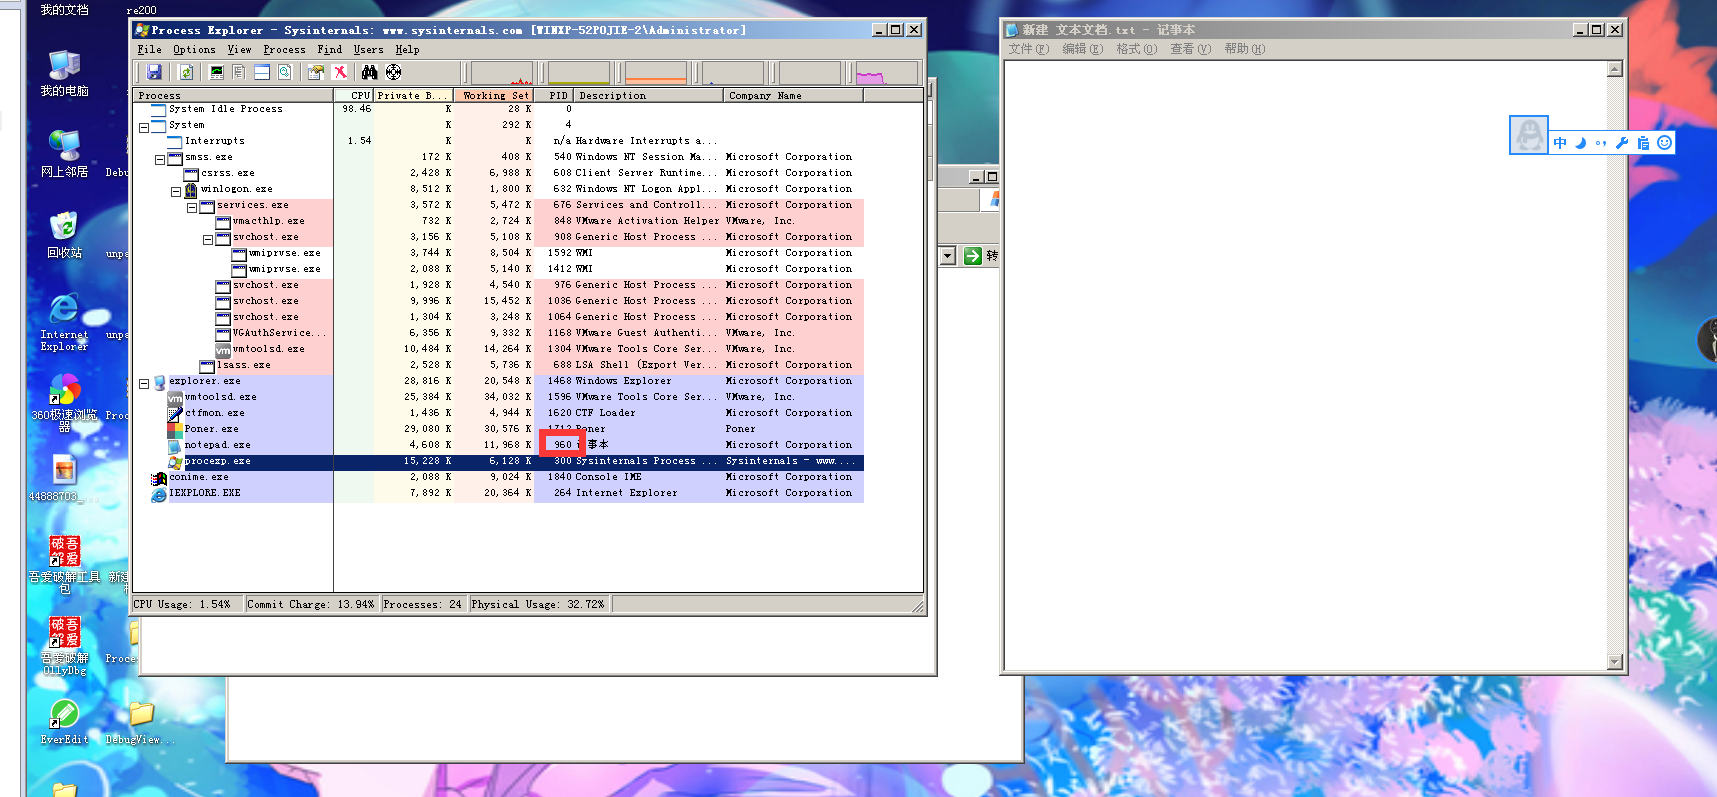Select the Poner.exe process row
1717x797 pixels.
[499, 429]
